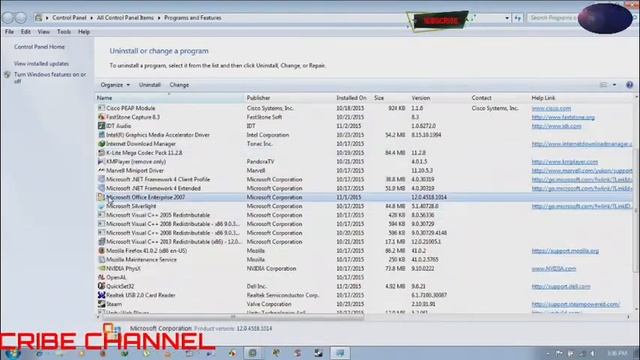Refresh the Programs and Features address bar

518,18
